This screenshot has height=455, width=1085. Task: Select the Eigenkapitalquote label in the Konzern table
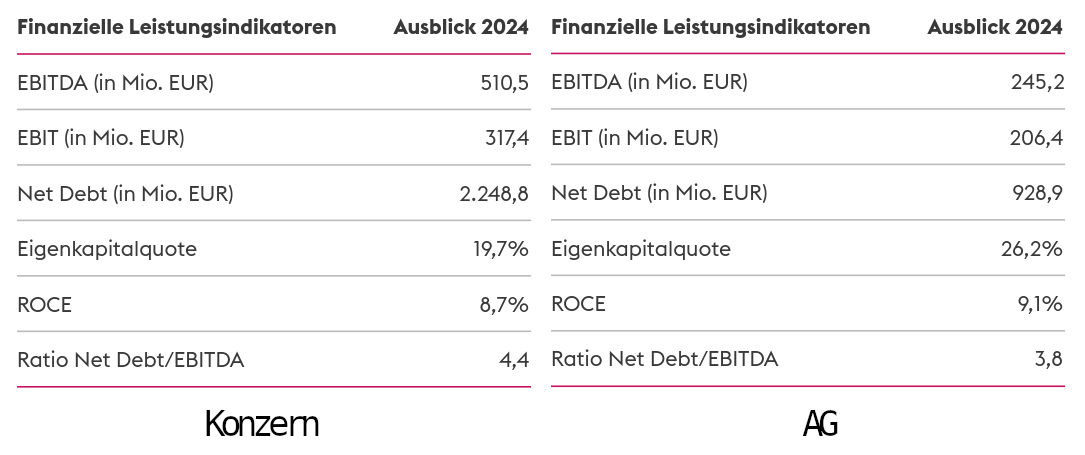tap(107, 249)
